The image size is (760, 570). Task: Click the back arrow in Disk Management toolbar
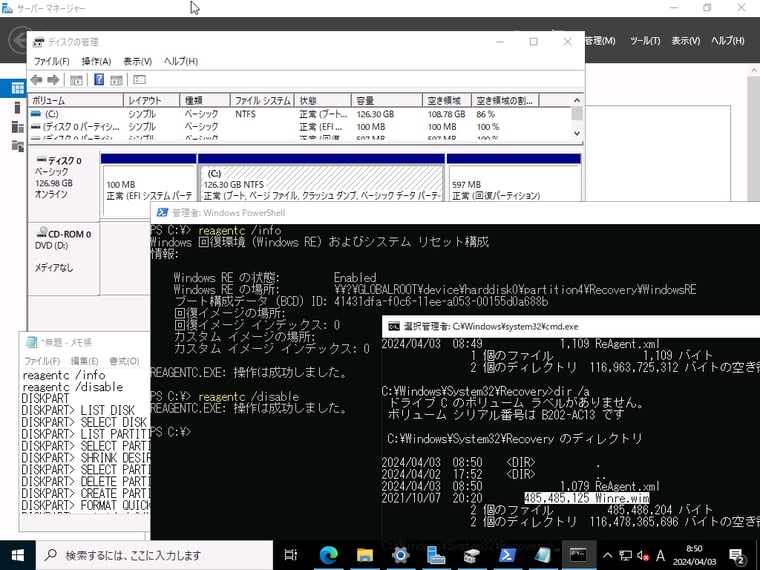pos(36,79)
